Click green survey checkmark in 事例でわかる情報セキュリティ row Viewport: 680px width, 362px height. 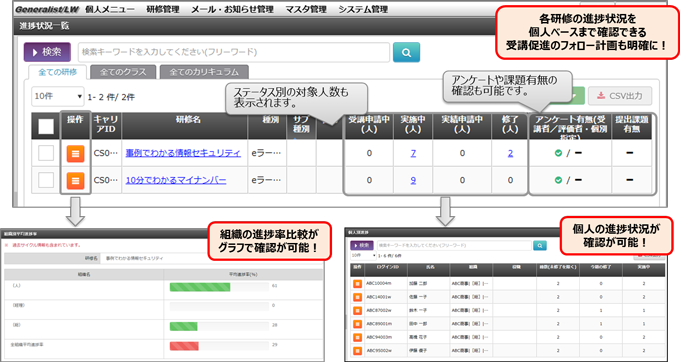(x=558, y=153)
